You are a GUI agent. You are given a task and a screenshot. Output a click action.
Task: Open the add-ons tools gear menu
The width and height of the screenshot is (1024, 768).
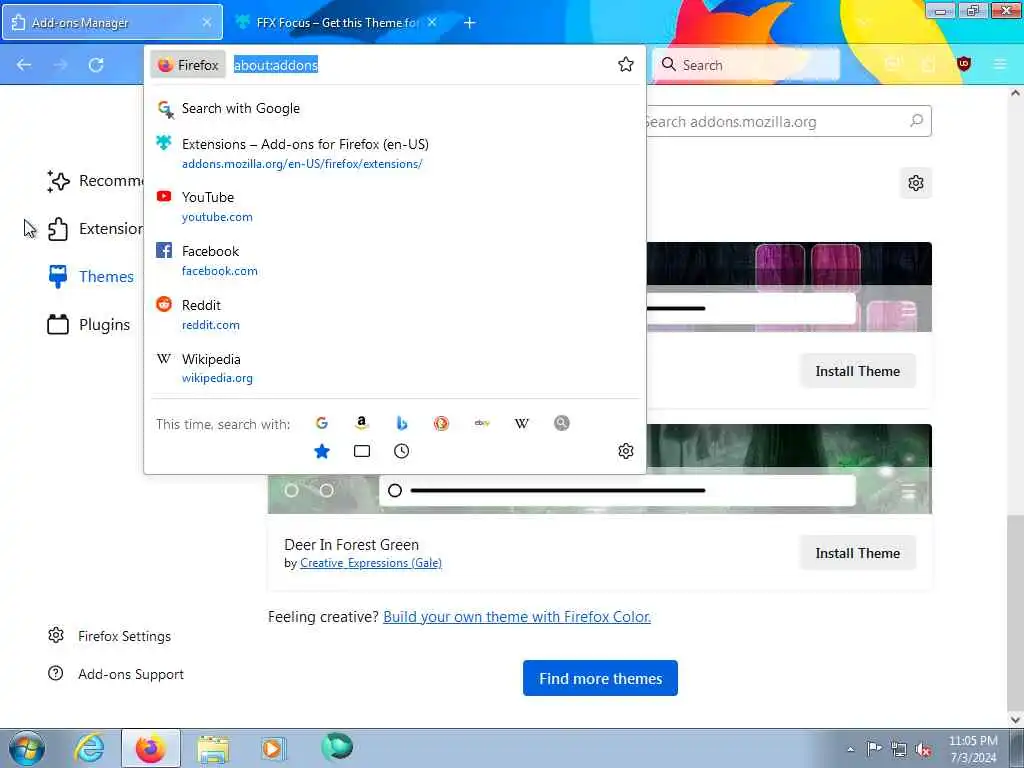coord(916,183)
